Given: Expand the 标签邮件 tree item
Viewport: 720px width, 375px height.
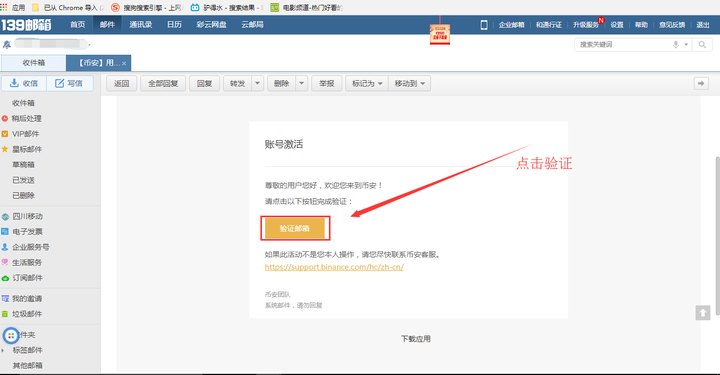Looking at the screenshot, I should tap(3, 350).
